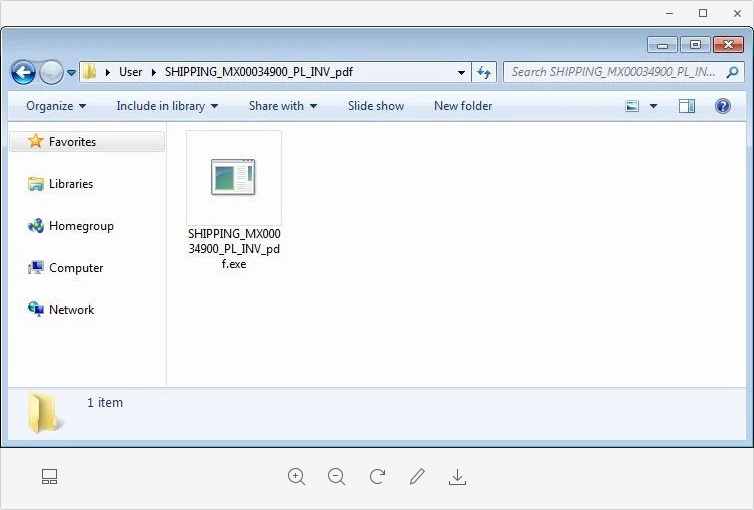Open the address bar previous locations dropdown

click(x=461, y=73)
